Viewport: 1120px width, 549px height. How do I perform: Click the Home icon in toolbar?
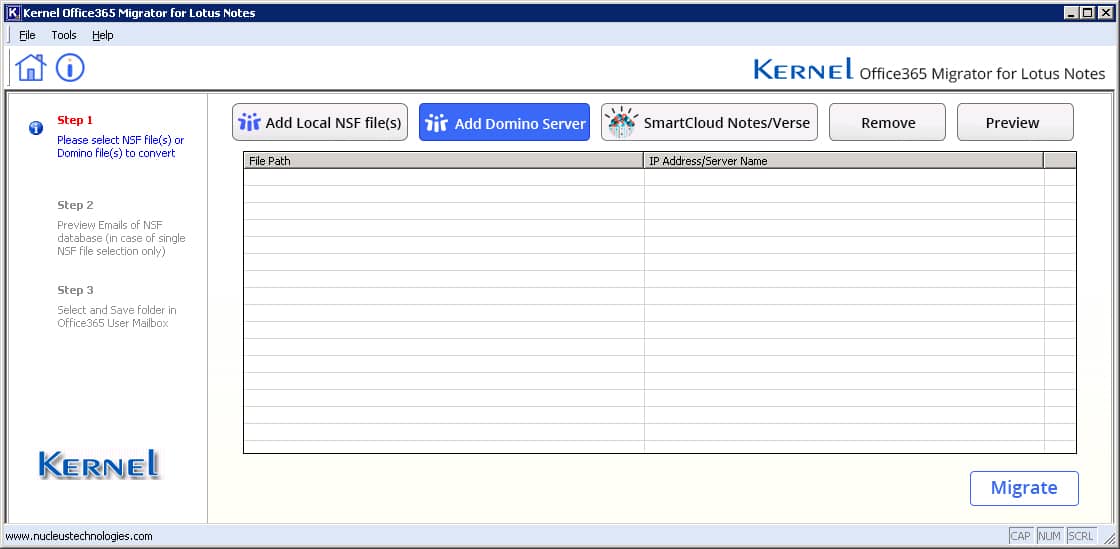pos(31,68)
